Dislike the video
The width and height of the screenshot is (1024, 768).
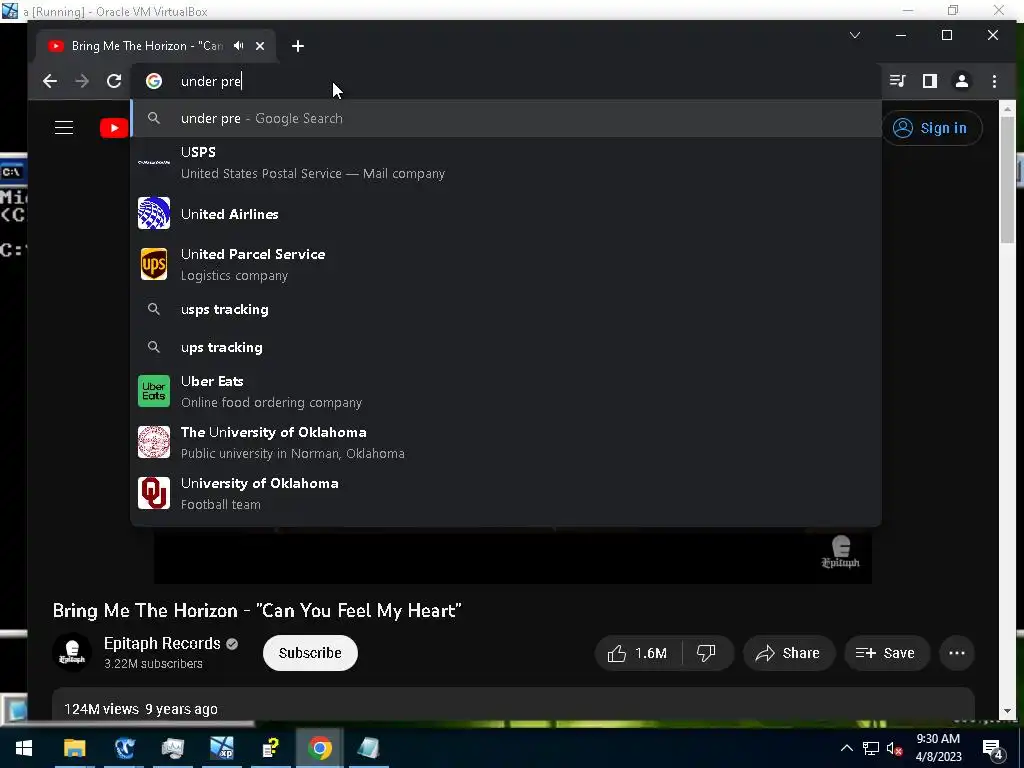(x=707, y=653)
